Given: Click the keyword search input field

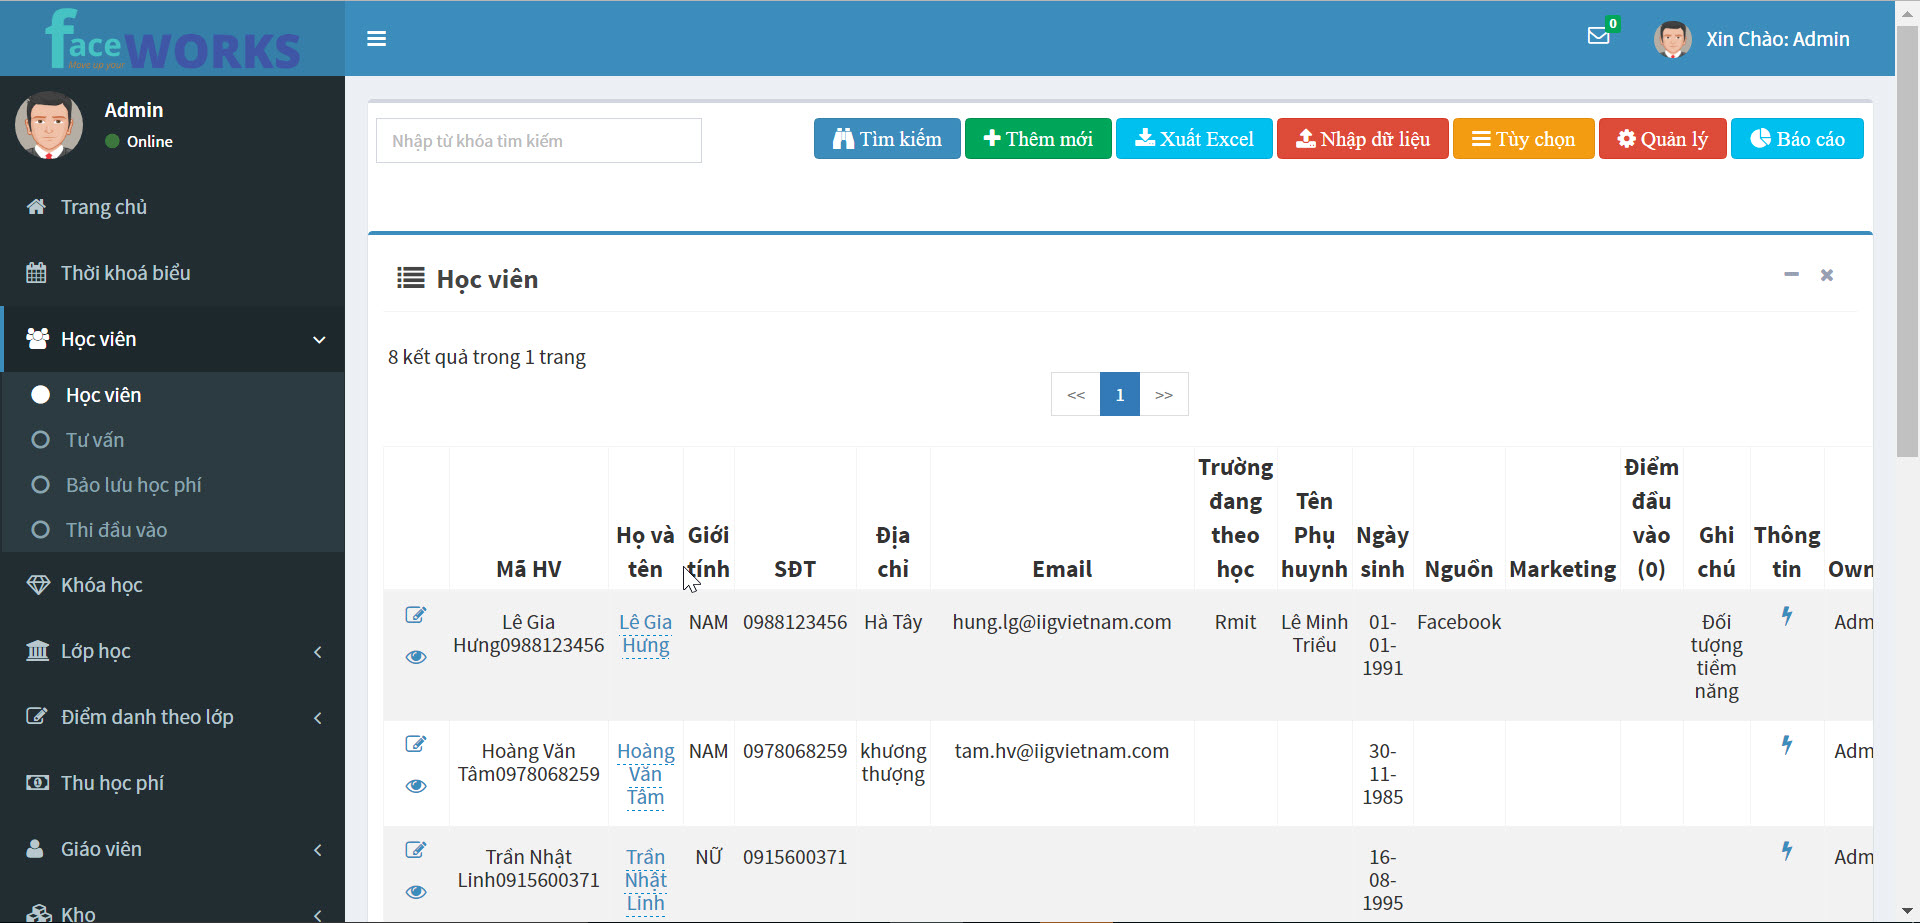Looking at the screenshot, I should pos(538,141).
